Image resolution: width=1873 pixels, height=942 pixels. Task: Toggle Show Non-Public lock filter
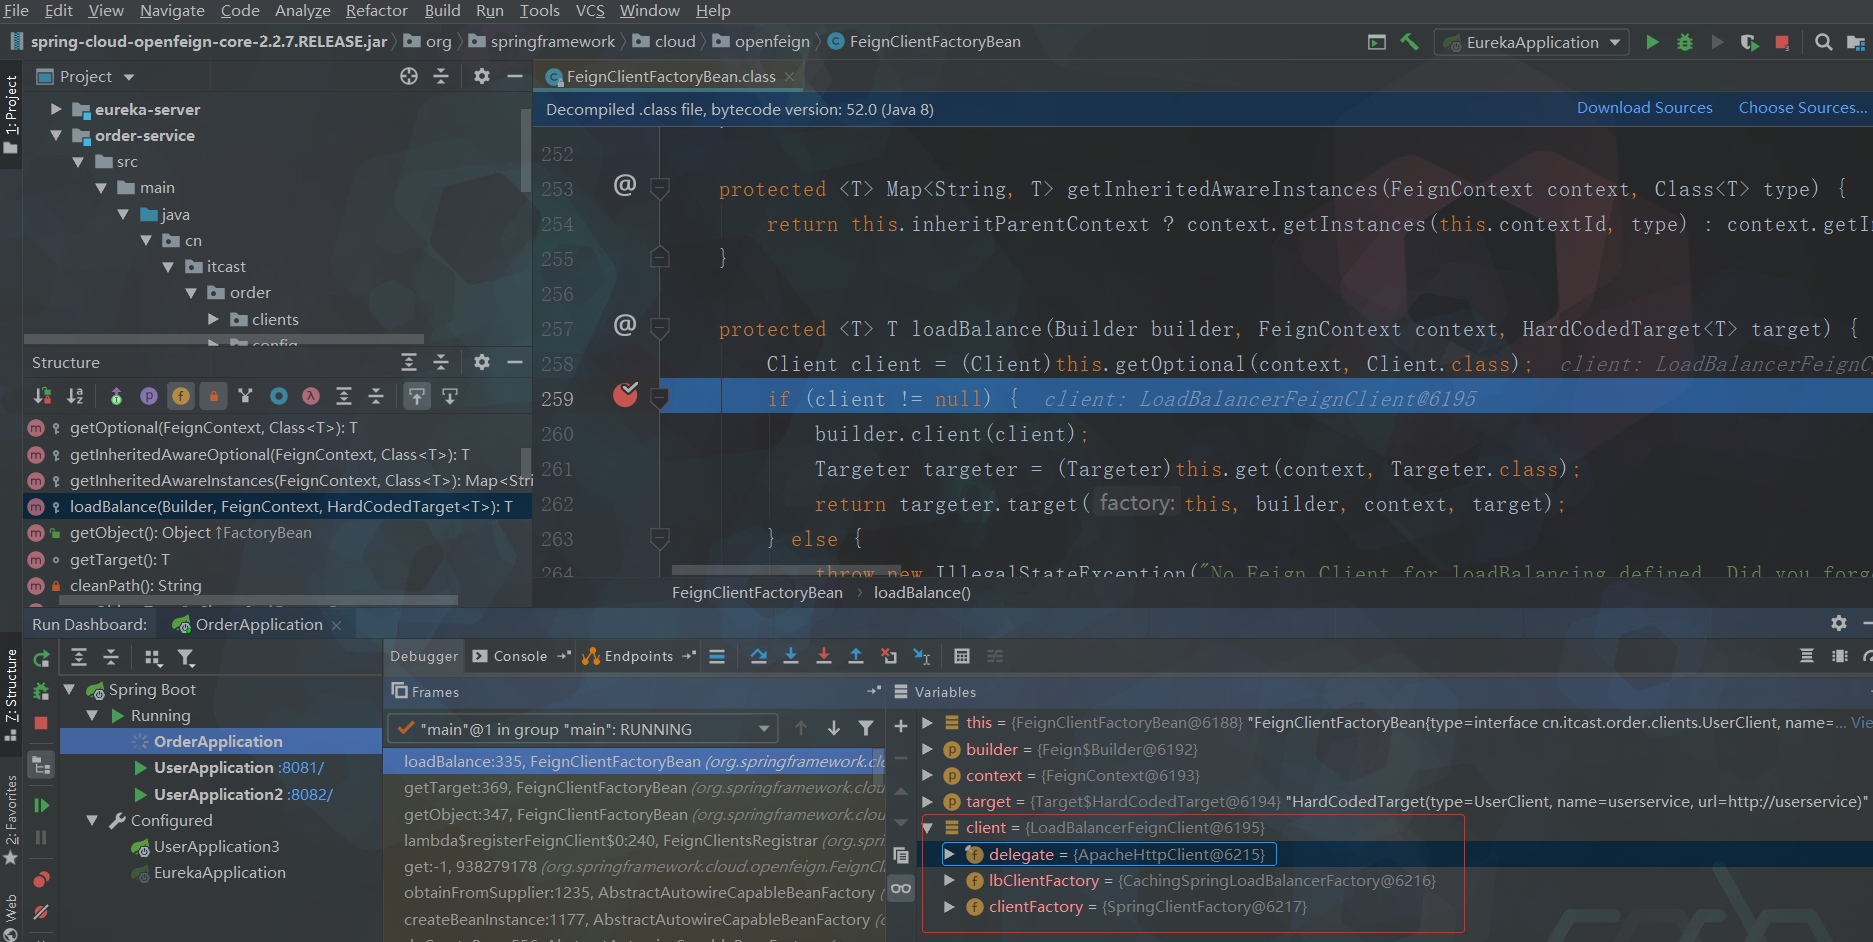(x=213, y=397)
